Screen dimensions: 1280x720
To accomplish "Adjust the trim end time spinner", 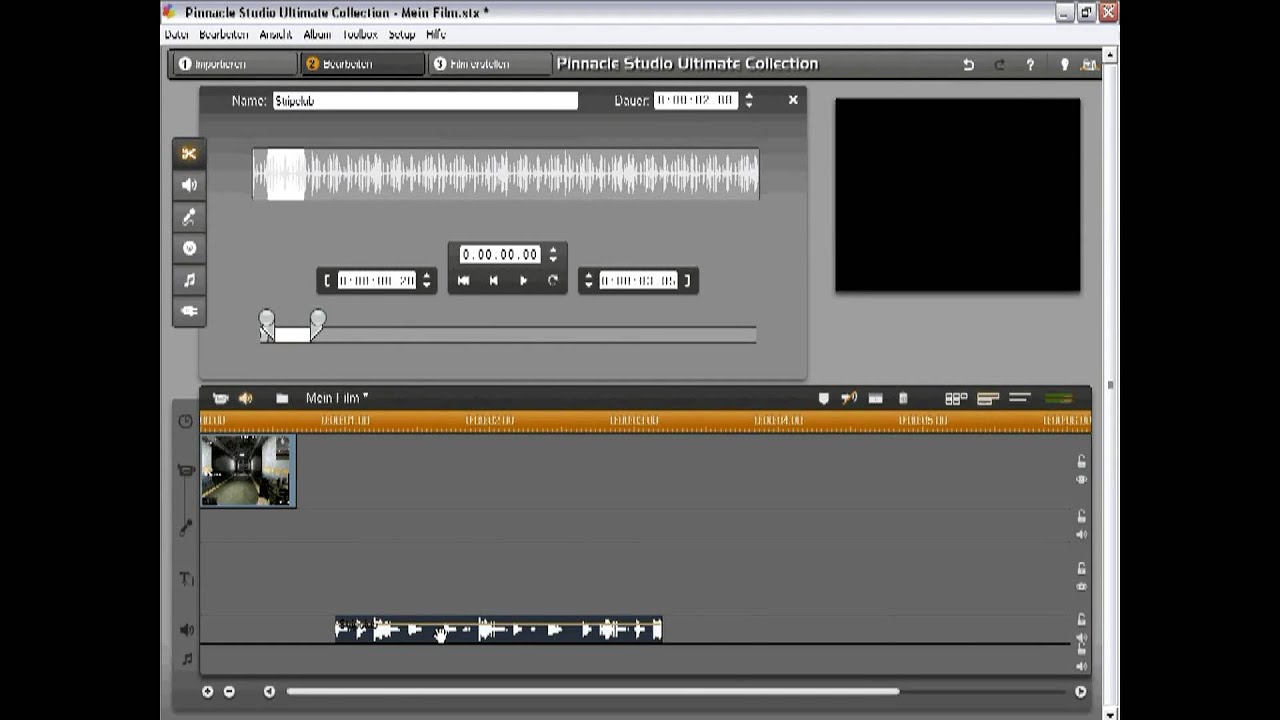I will pos(588,281).
